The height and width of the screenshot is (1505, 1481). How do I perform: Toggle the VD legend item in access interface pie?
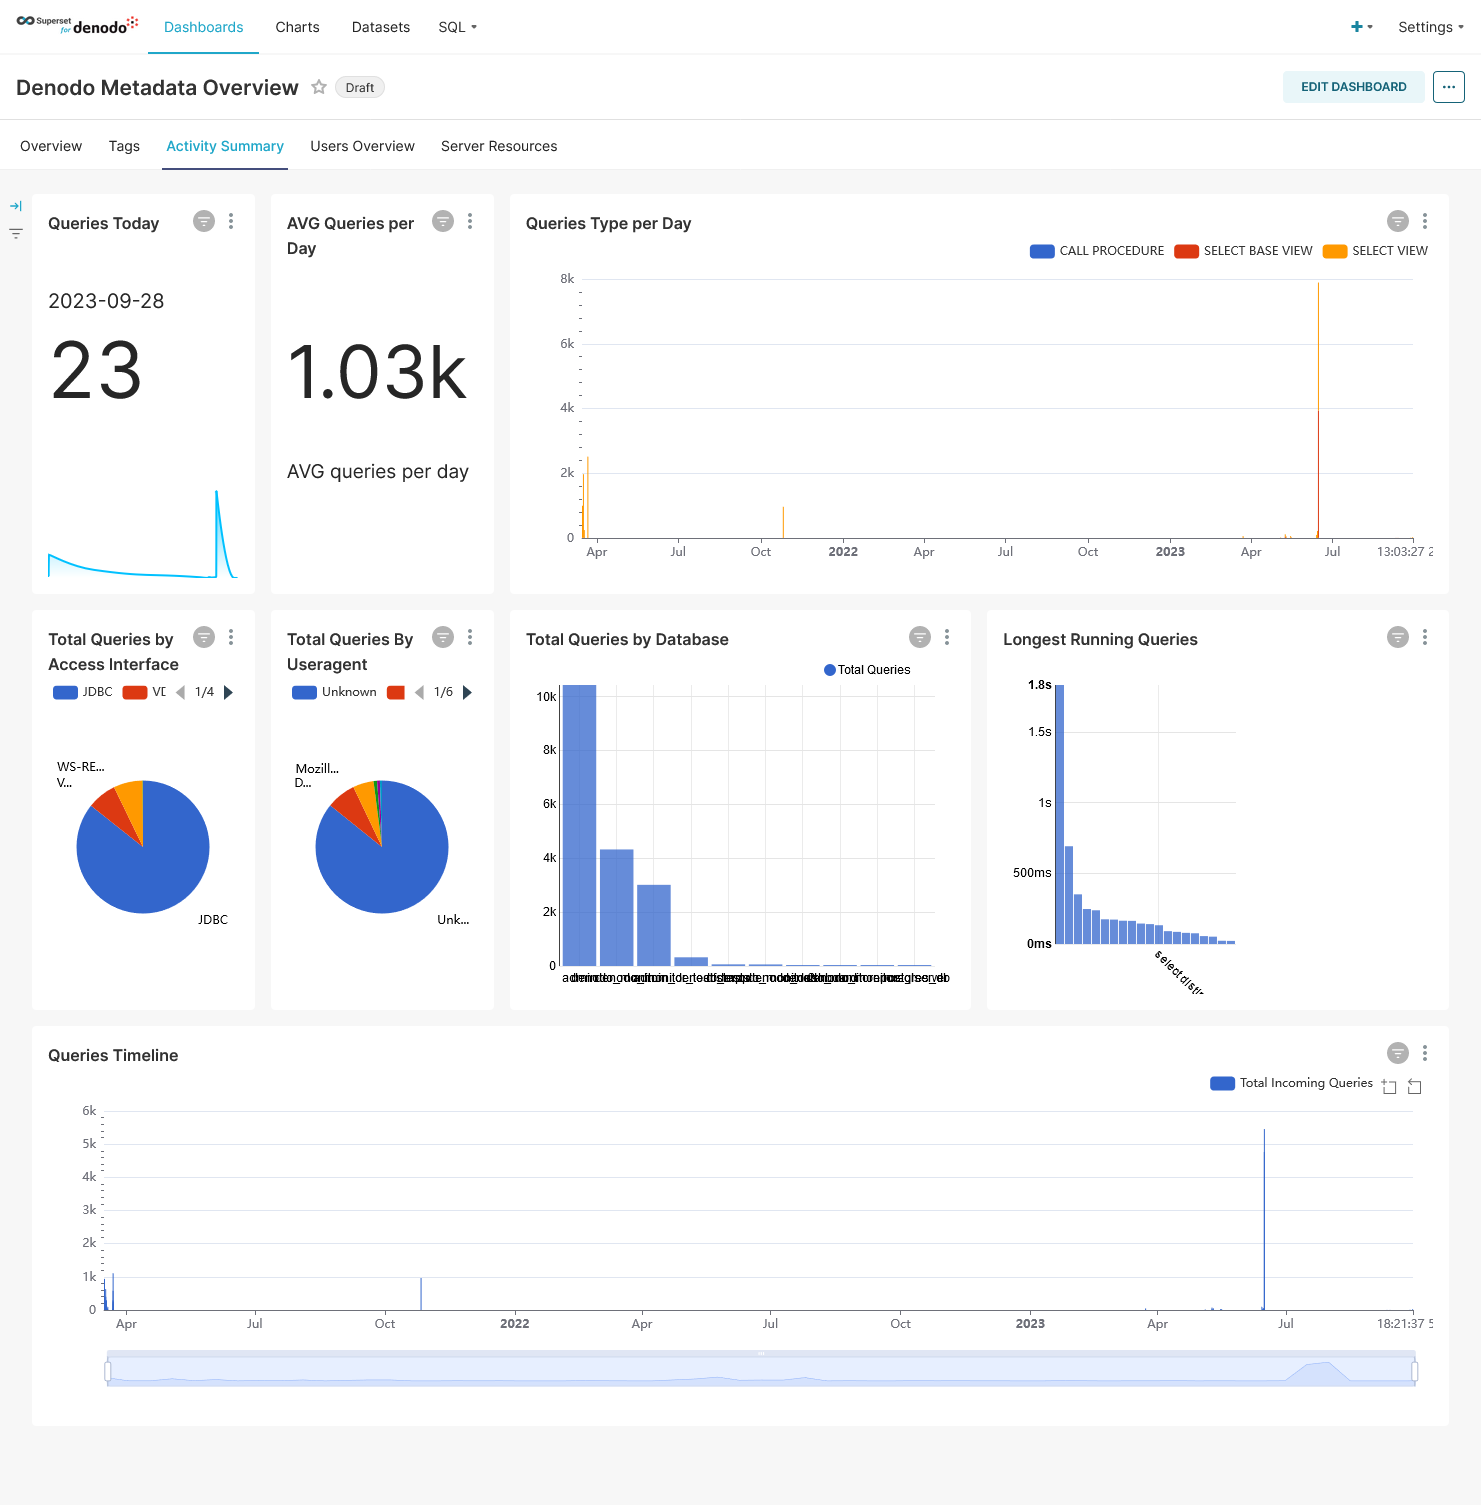[x=144, y=692]
